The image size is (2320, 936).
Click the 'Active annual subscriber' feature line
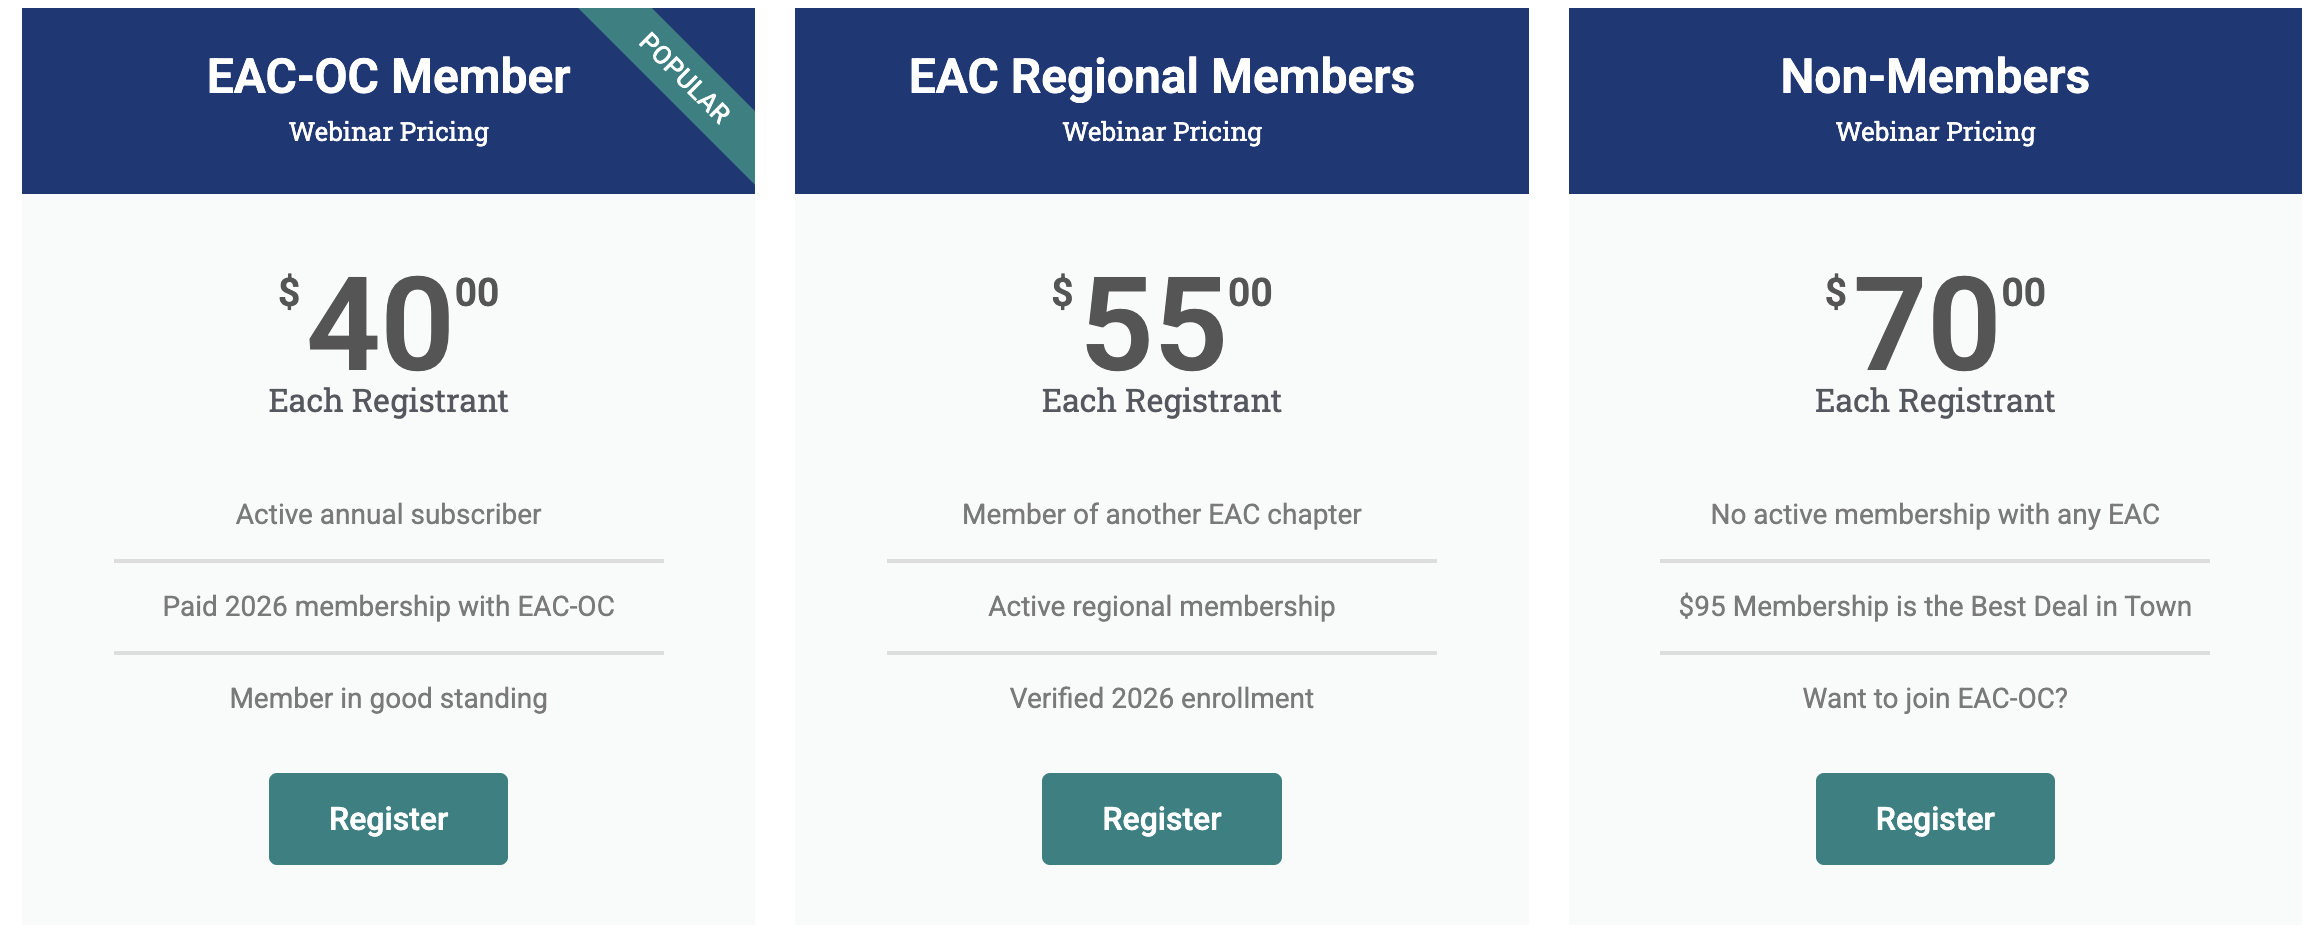[388, 514]
